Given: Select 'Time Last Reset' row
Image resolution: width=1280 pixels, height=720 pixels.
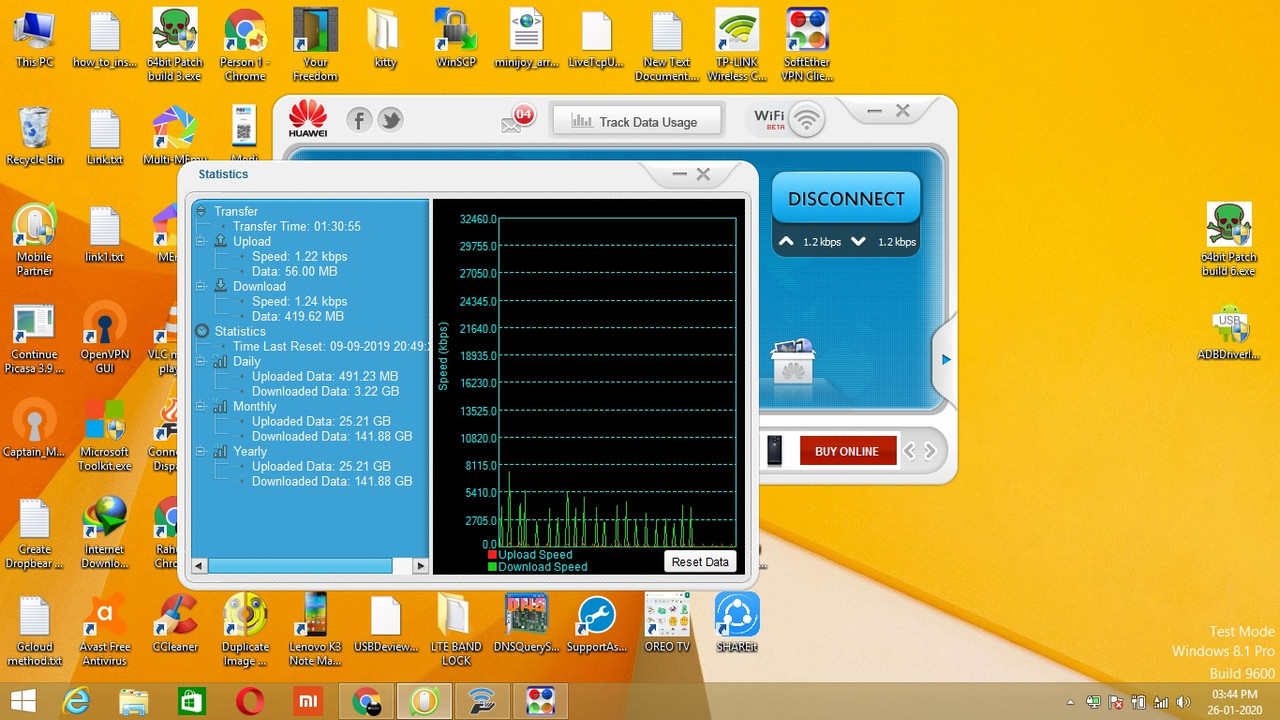Looking at the screenshot, I should point(331,346).
